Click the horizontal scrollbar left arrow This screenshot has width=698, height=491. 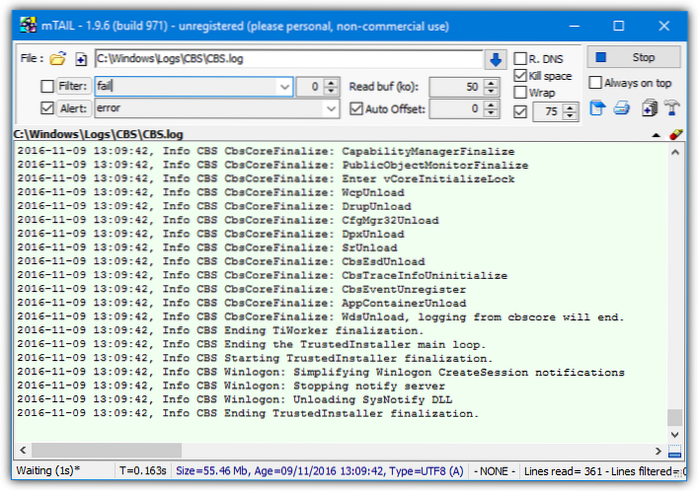point(23,451)
